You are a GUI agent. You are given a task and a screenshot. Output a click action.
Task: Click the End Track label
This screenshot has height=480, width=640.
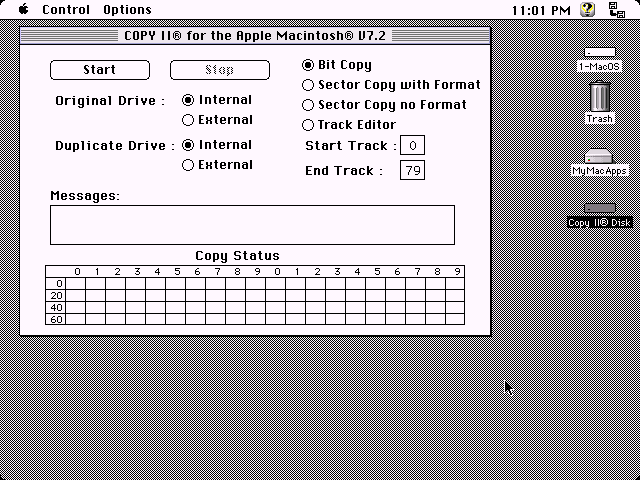[344, 170]
